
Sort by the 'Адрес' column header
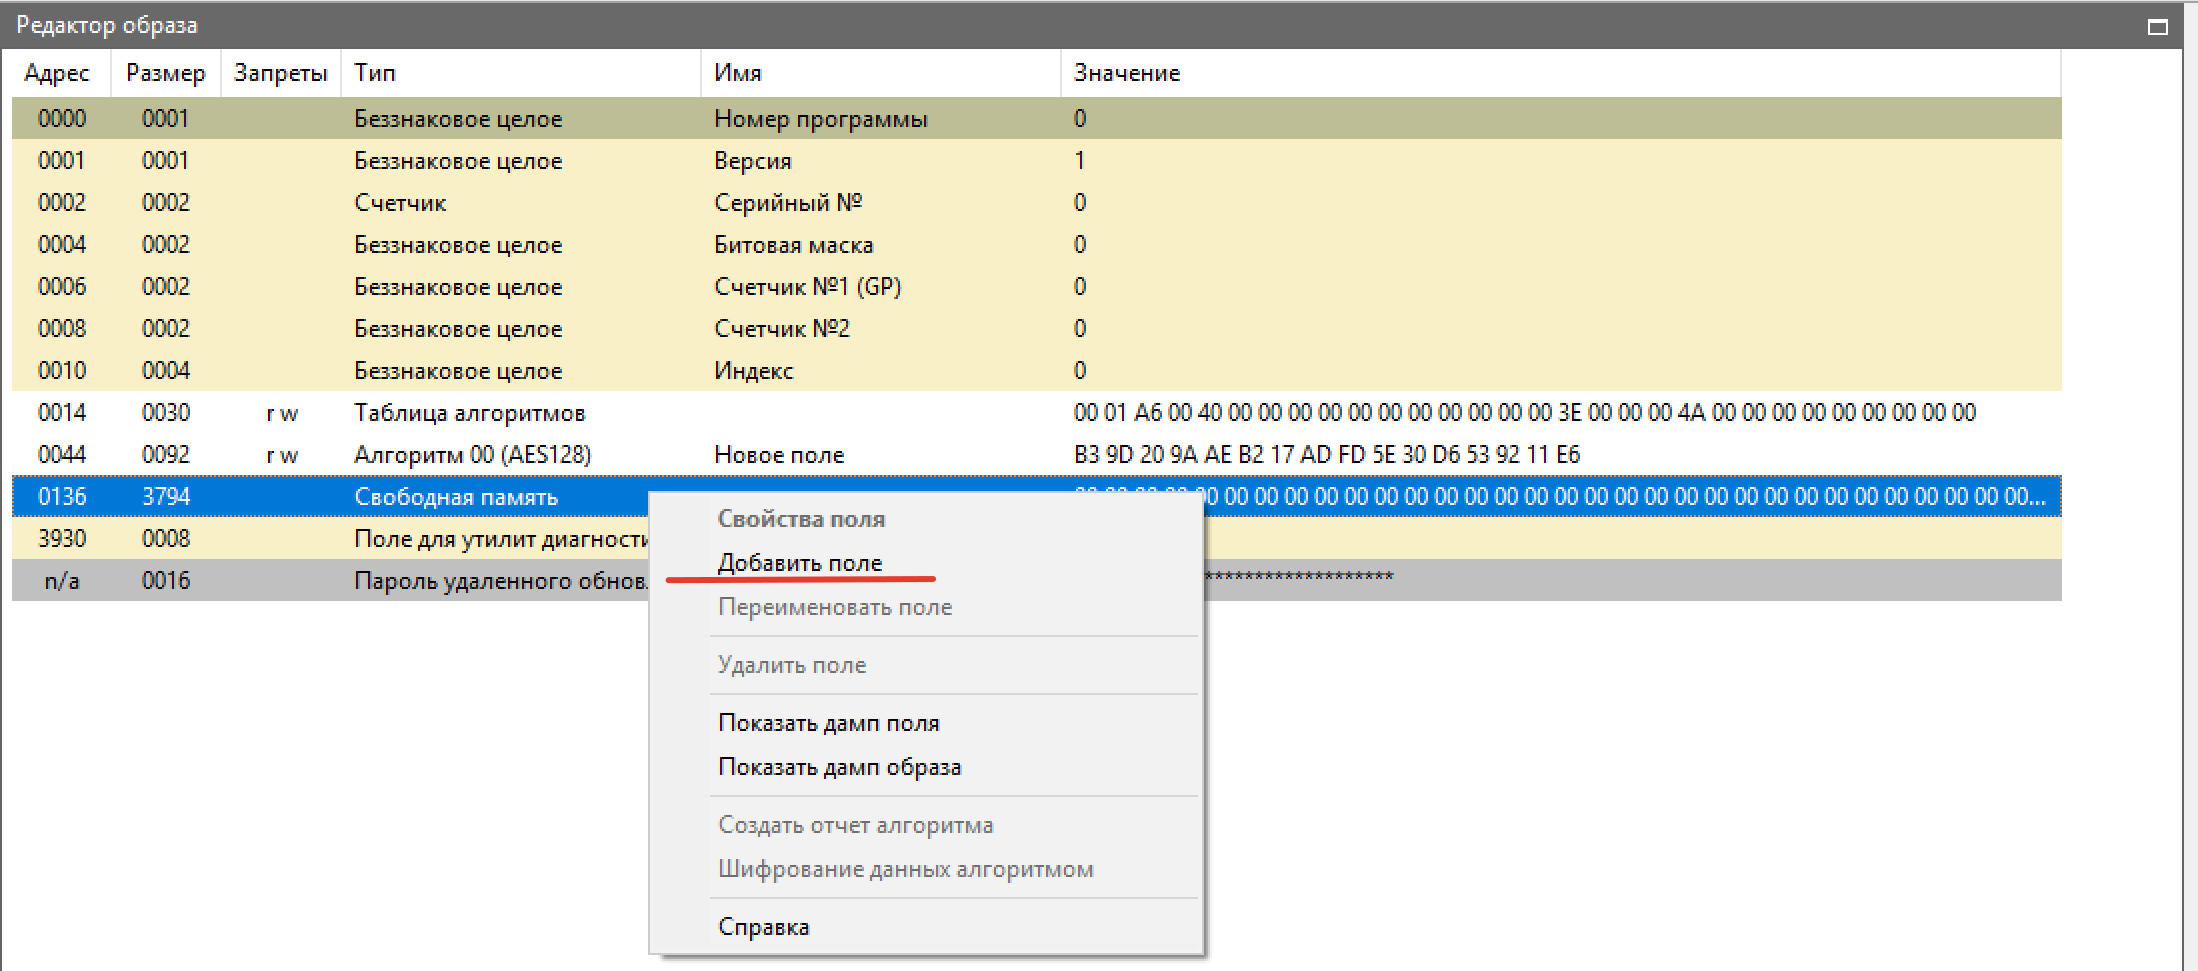(x=57, y=73)
